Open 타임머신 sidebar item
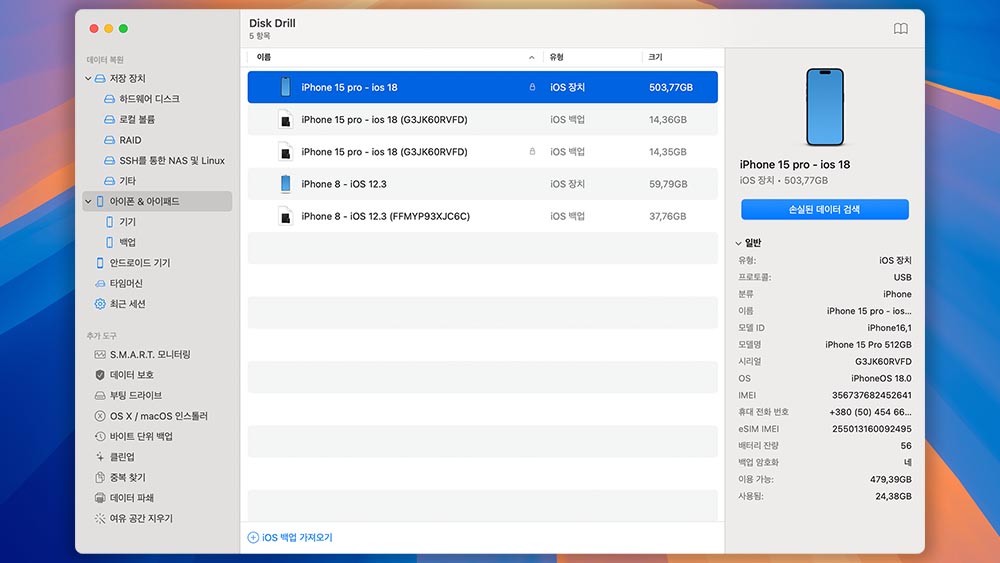Screen dimensions: 1000x563 pyautogui.click(x=125, y=283)
